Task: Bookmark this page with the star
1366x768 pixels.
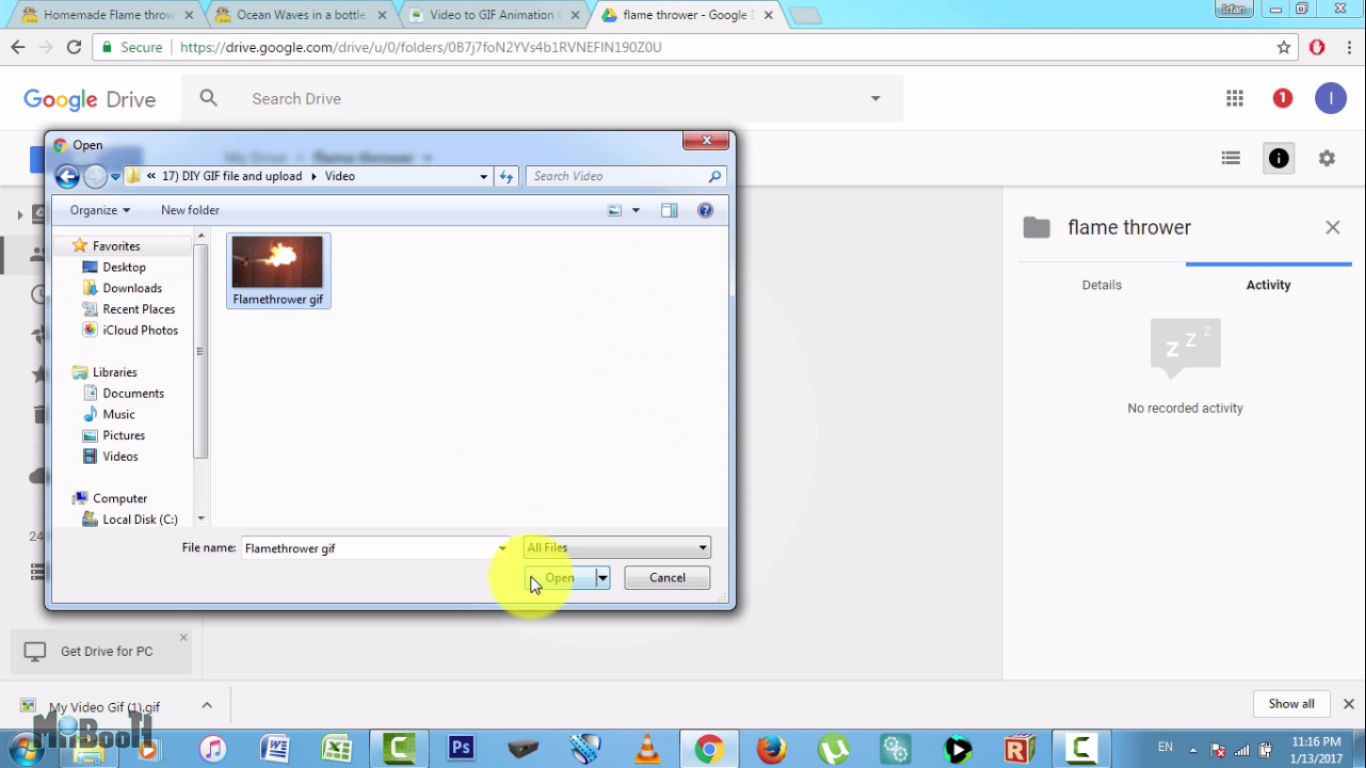Action: [x=1284, y=47]
